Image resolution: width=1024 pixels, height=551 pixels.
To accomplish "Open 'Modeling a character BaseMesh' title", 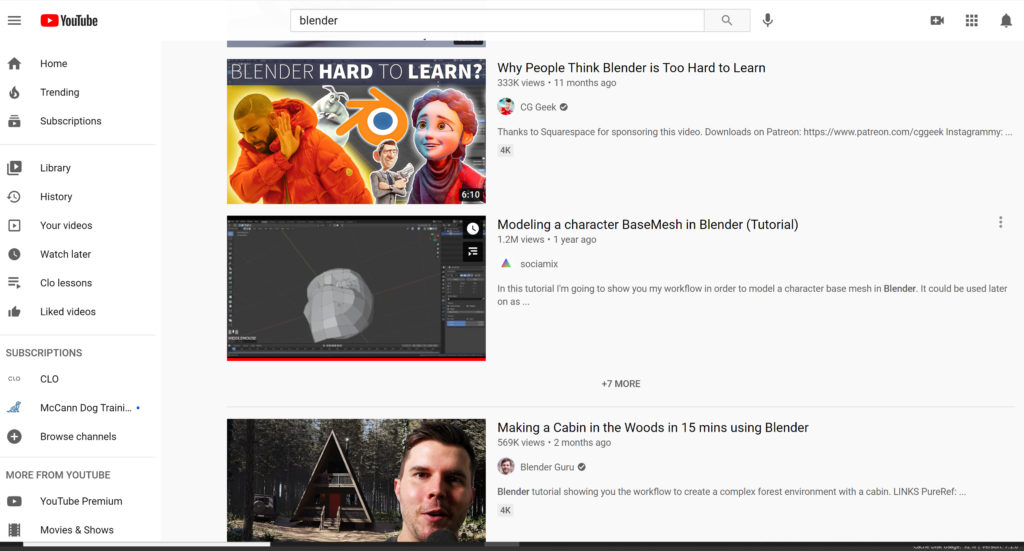I will click(x=647, y=225).
